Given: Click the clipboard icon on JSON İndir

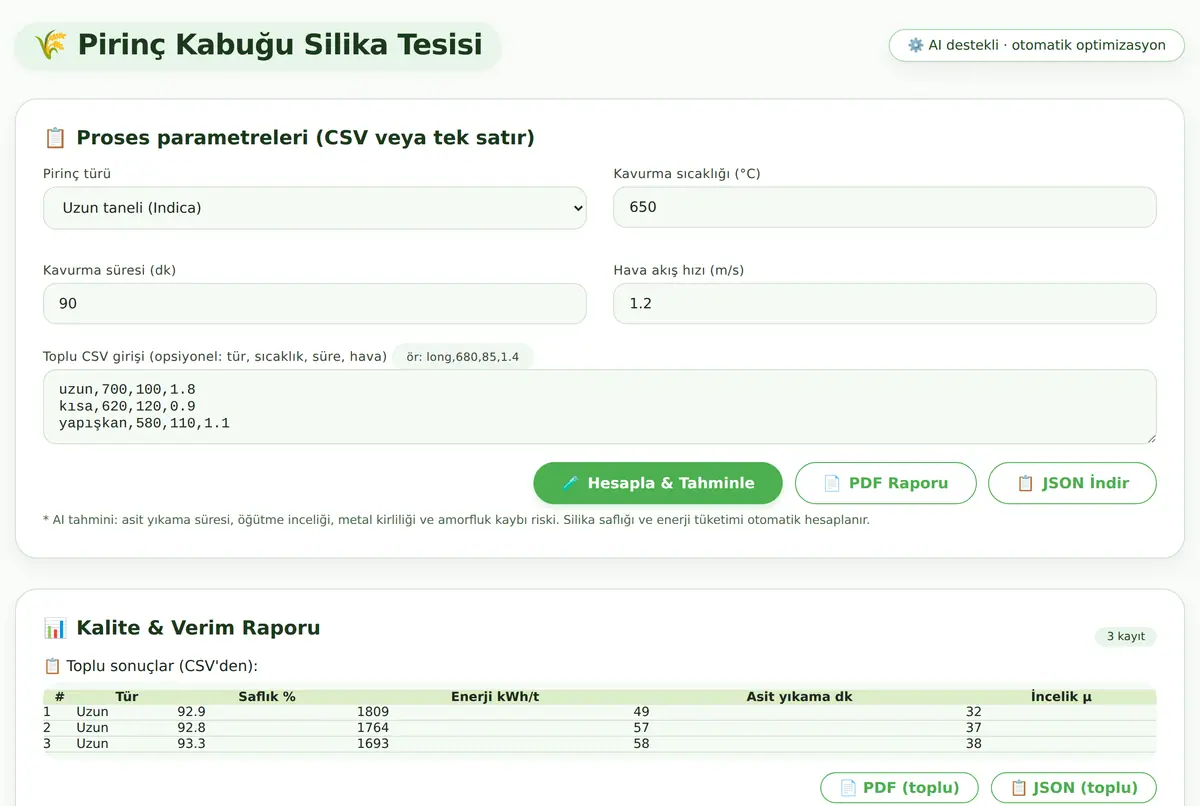Looking at the screenshot, I should pos(1025,483).
